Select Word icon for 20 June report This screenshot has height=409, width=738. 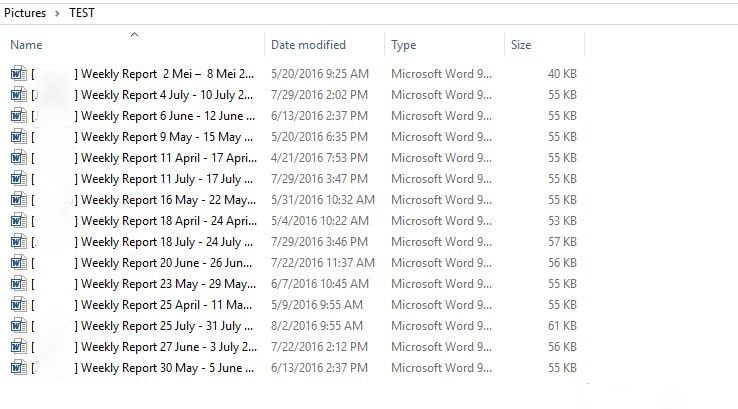[x=18, y=263]
